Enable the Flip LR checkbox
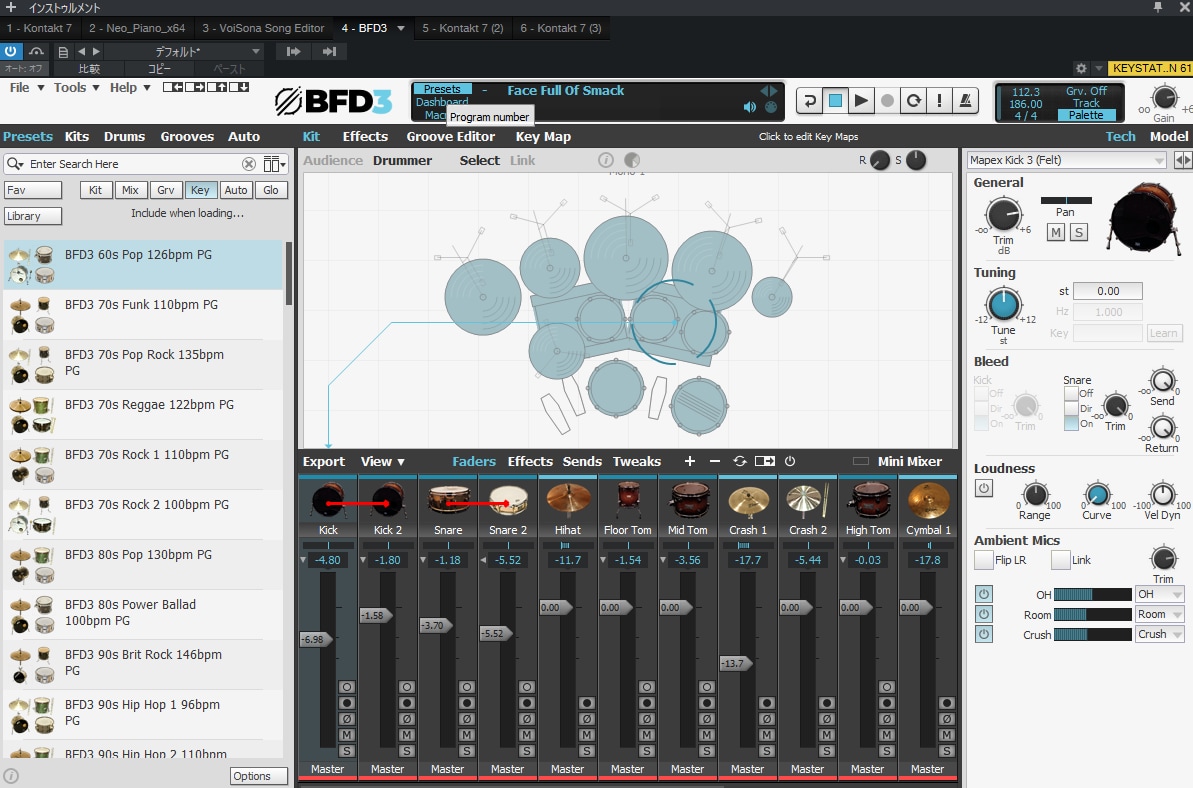 983,561
